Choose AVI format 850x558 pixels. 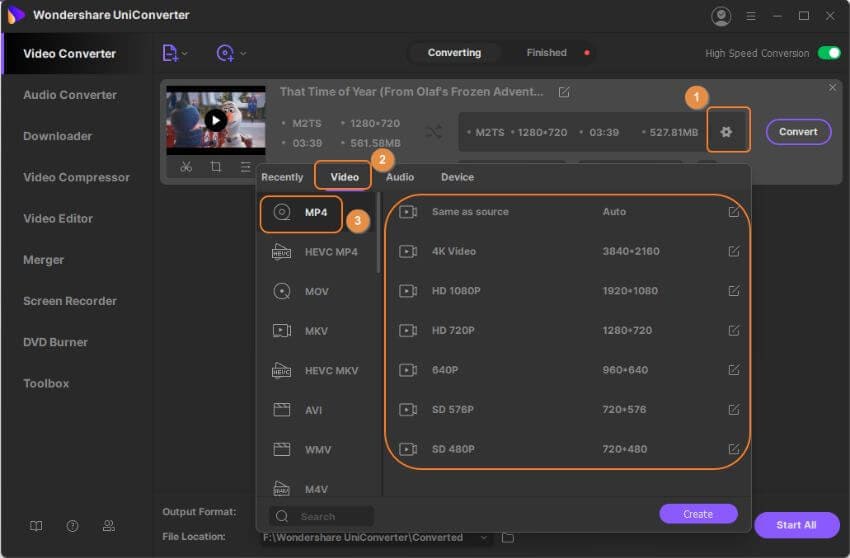[317, 411]
